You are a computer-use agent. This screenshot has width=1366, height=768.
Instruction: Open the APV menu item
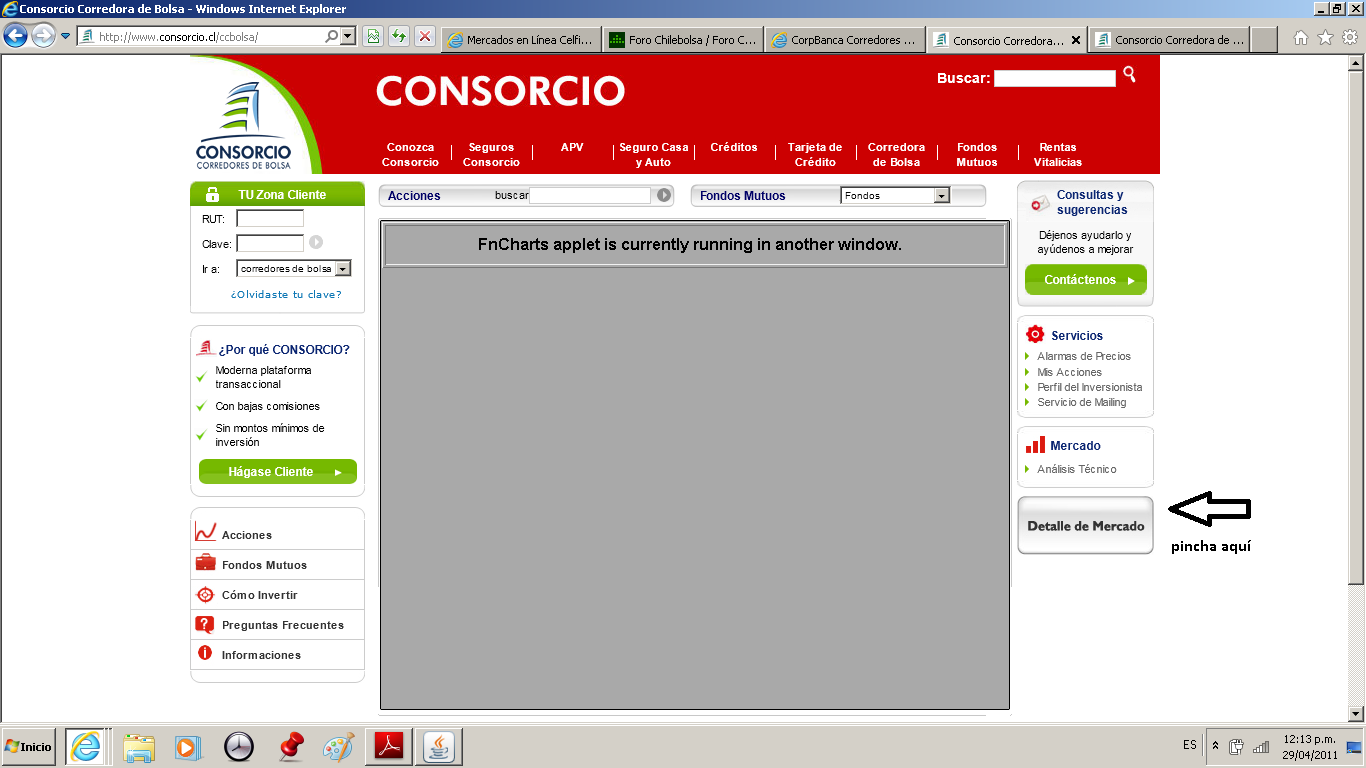pyautogui.click(x=572, y=148)
